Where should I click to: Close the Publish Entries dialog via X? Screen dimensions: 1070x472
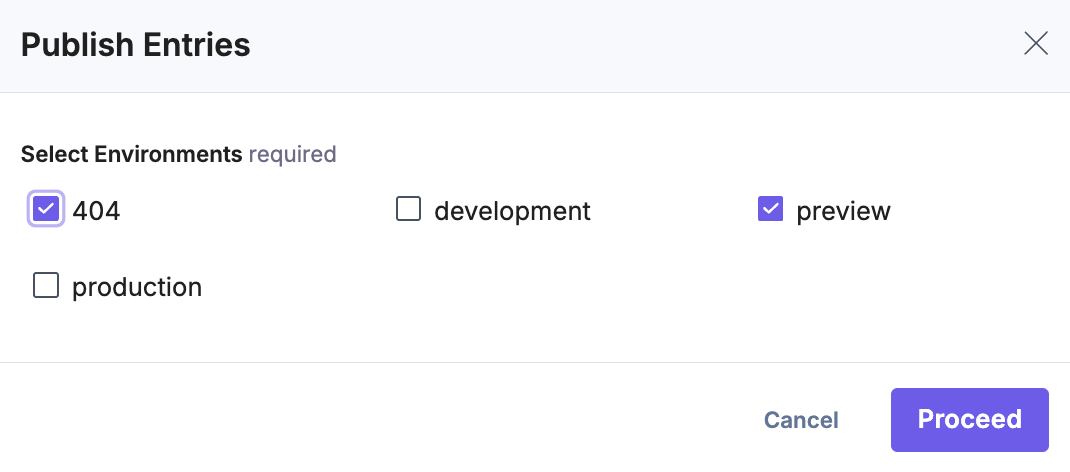pyautogui.click(x=1035, y=44)
